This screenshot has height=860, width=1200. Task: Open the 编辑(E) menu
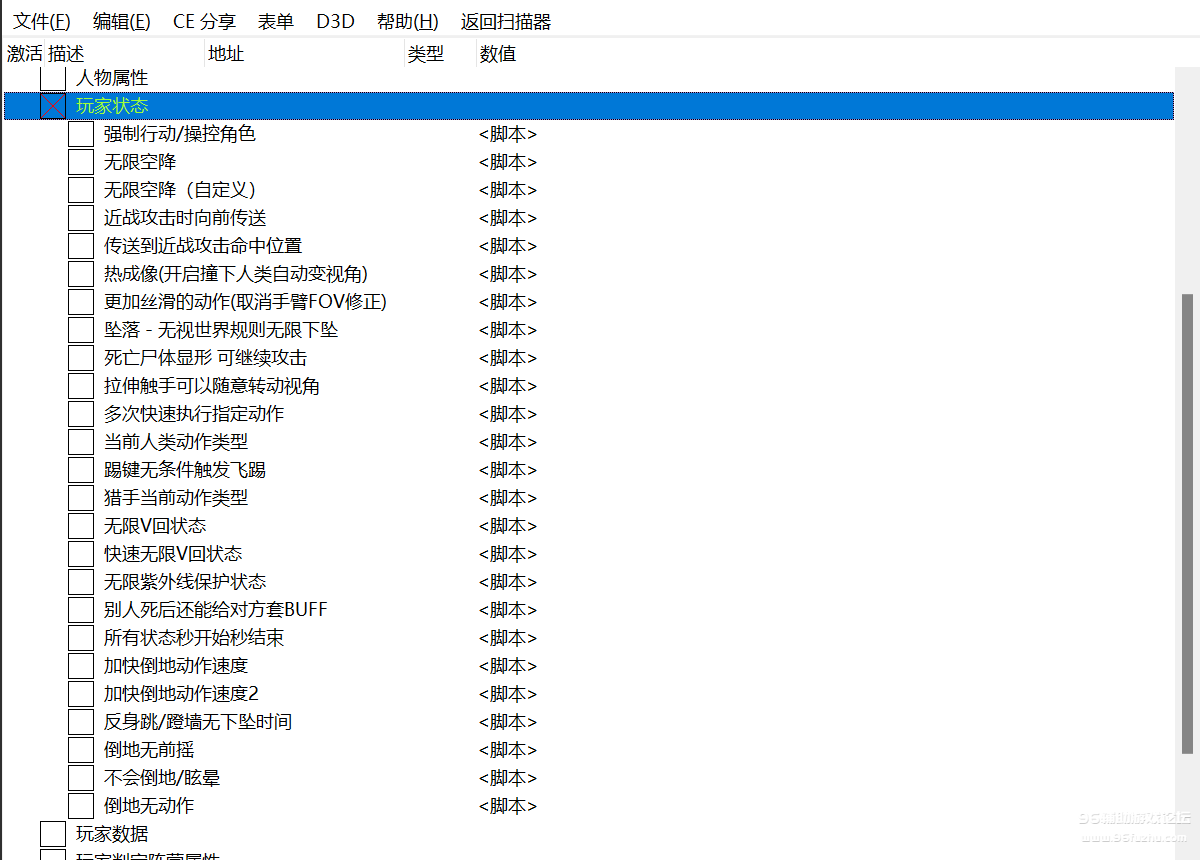(x=121, y=21)
